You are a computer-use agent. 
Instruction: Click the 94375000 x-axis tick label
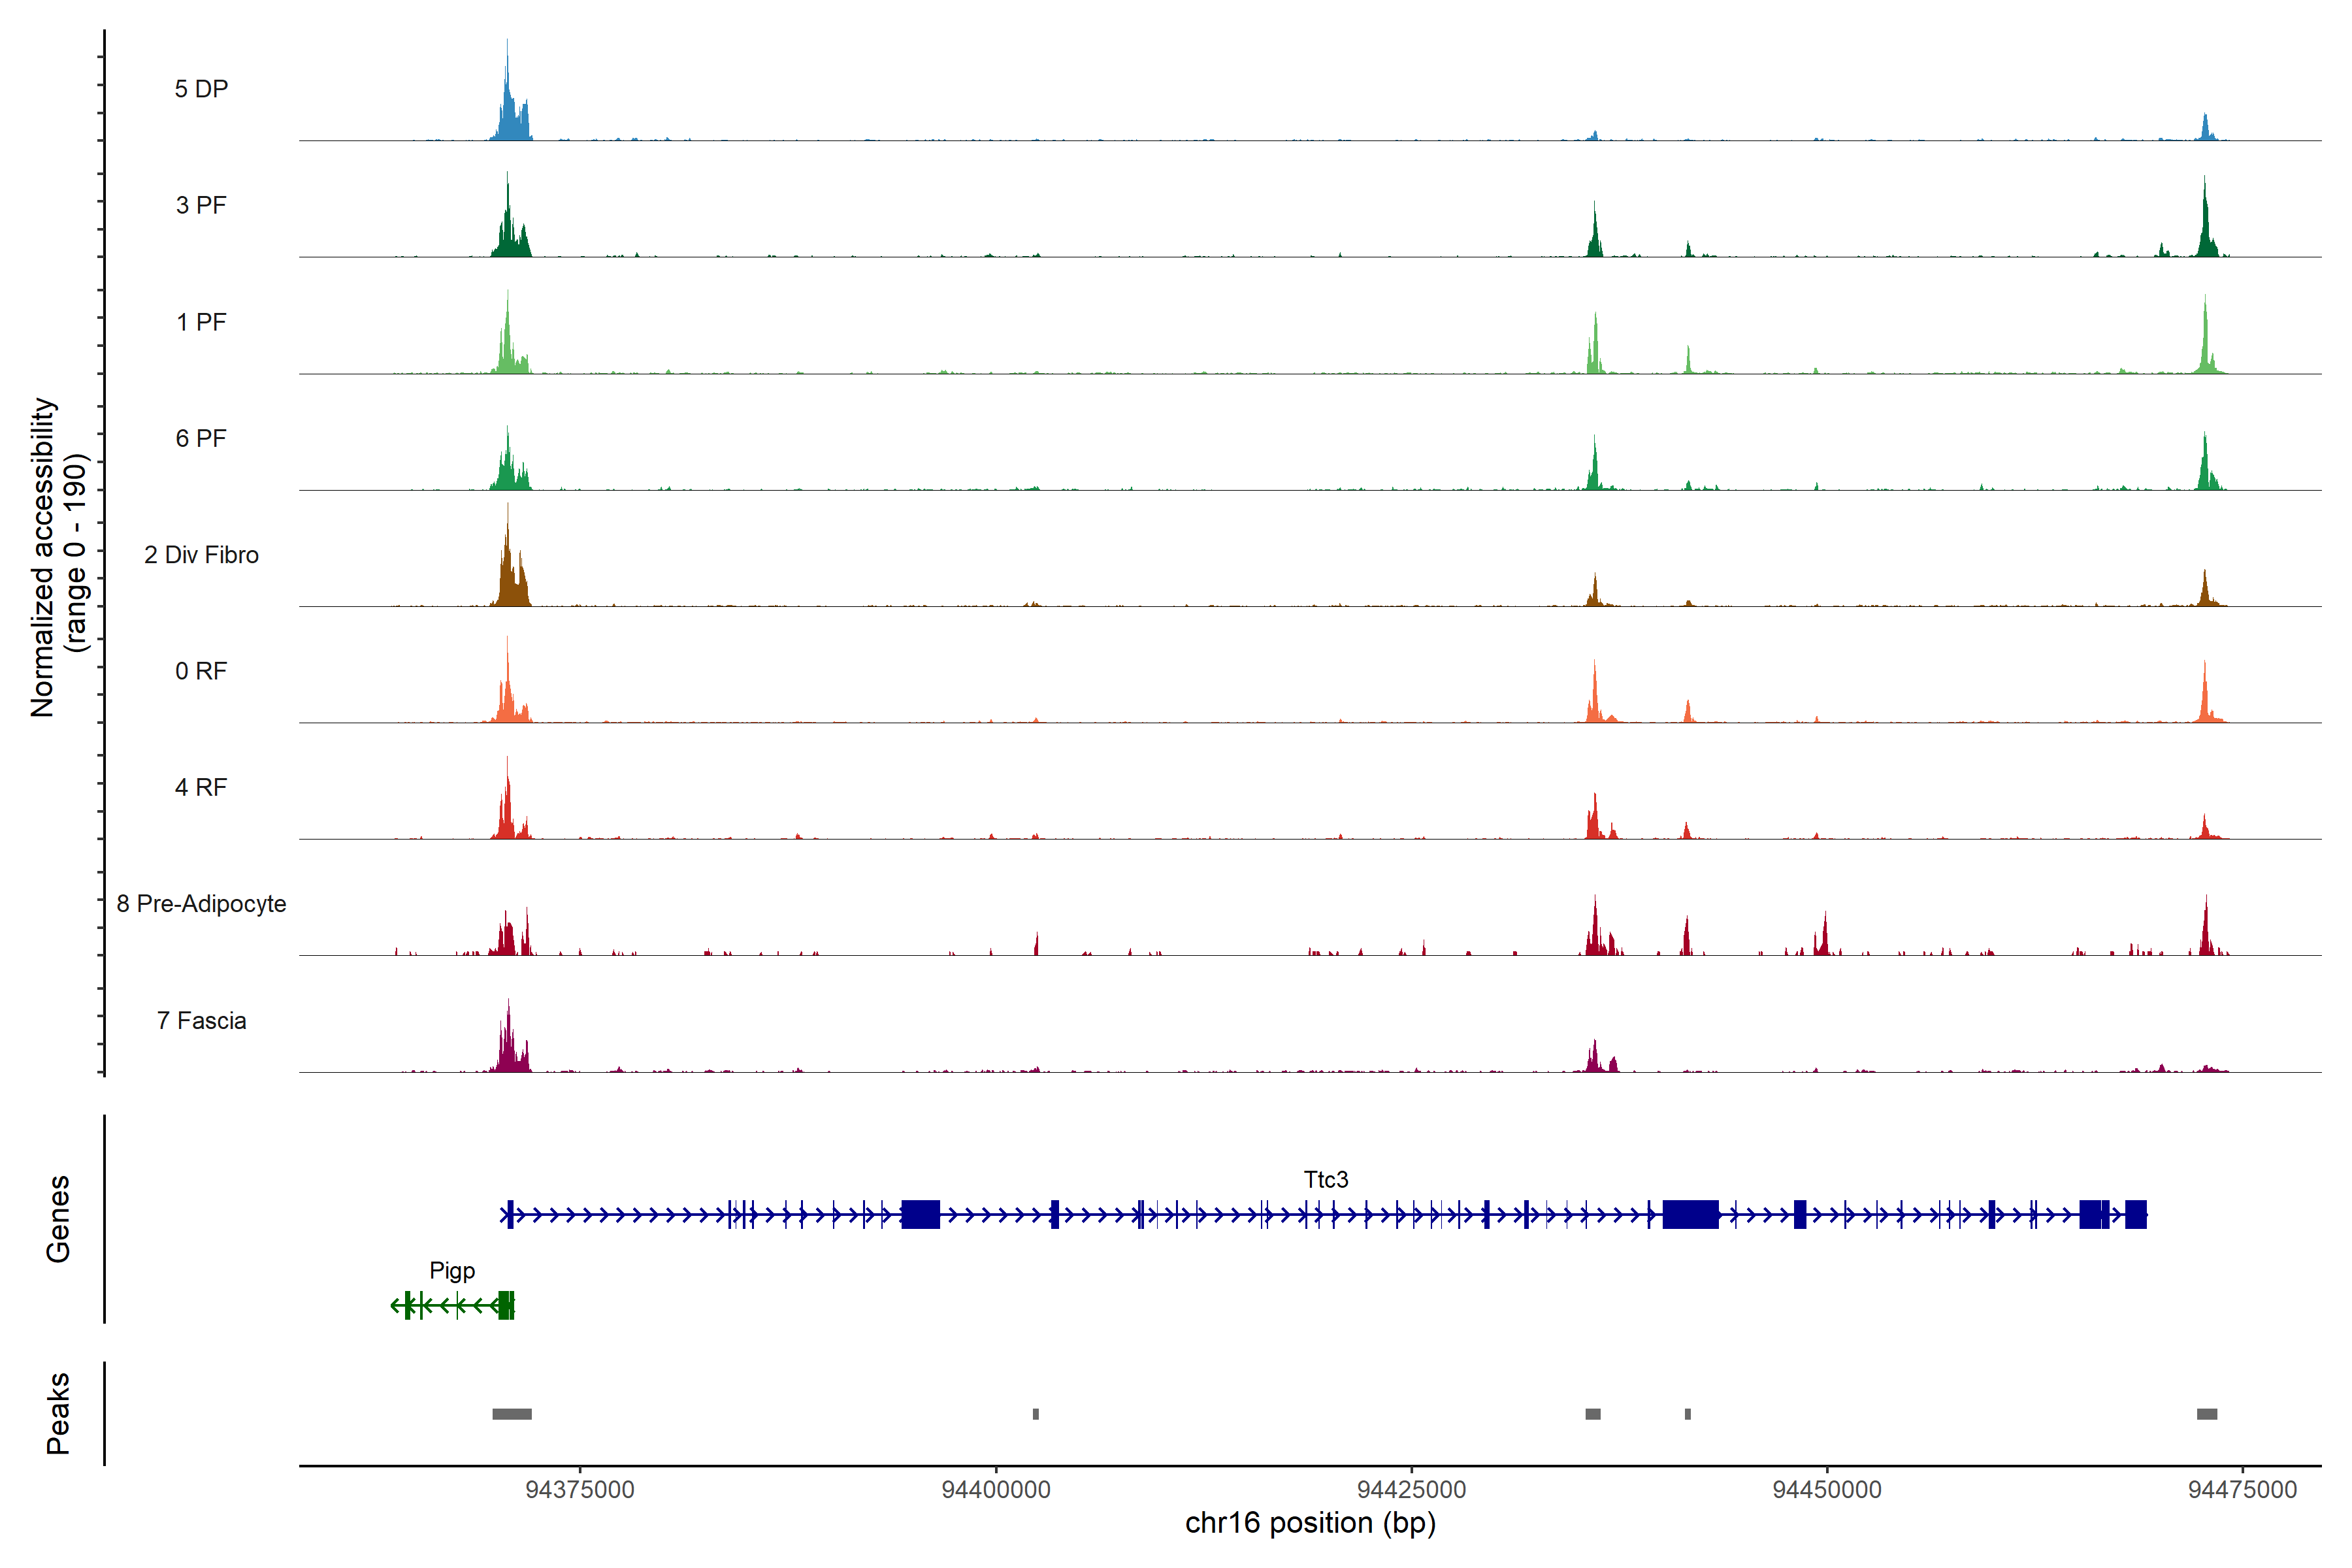[580, 1490]
